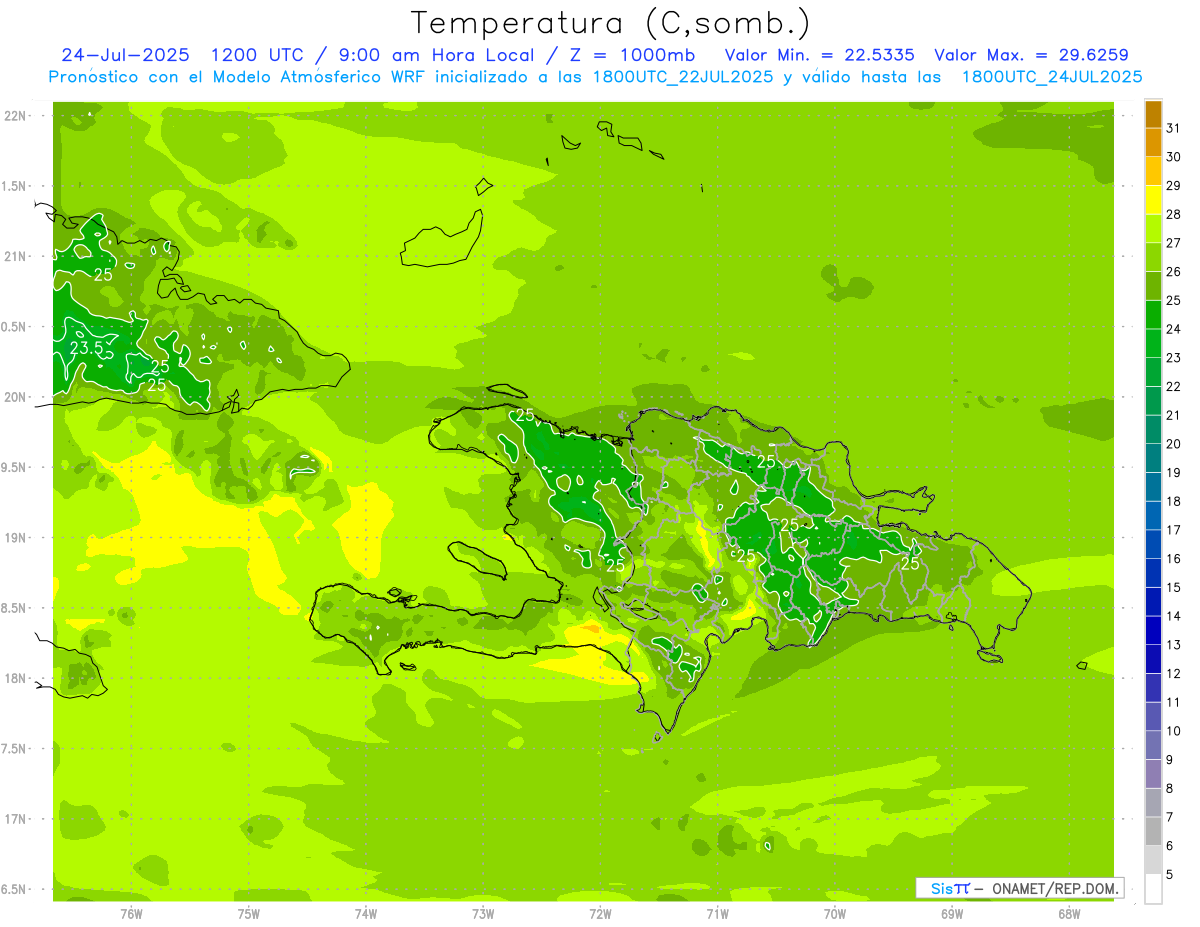The height and width of the screenshot is (927, 1200).
Task: Click the '73W' longitude axis label
Action: (483, 914)
